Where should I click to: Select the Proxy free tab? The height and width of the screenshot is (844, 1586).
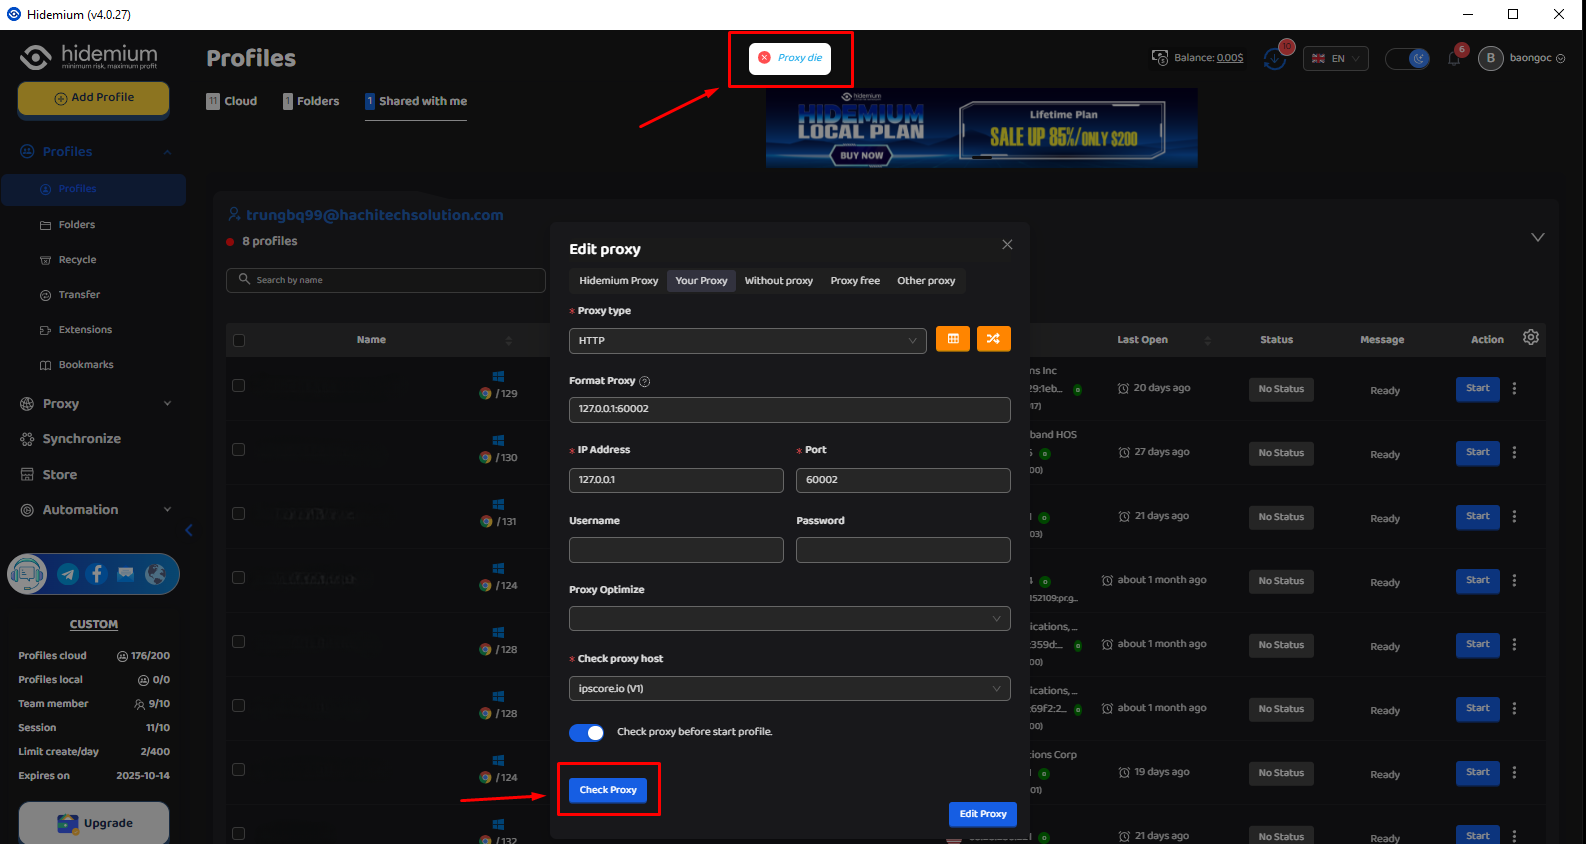[x=855, y=281]
